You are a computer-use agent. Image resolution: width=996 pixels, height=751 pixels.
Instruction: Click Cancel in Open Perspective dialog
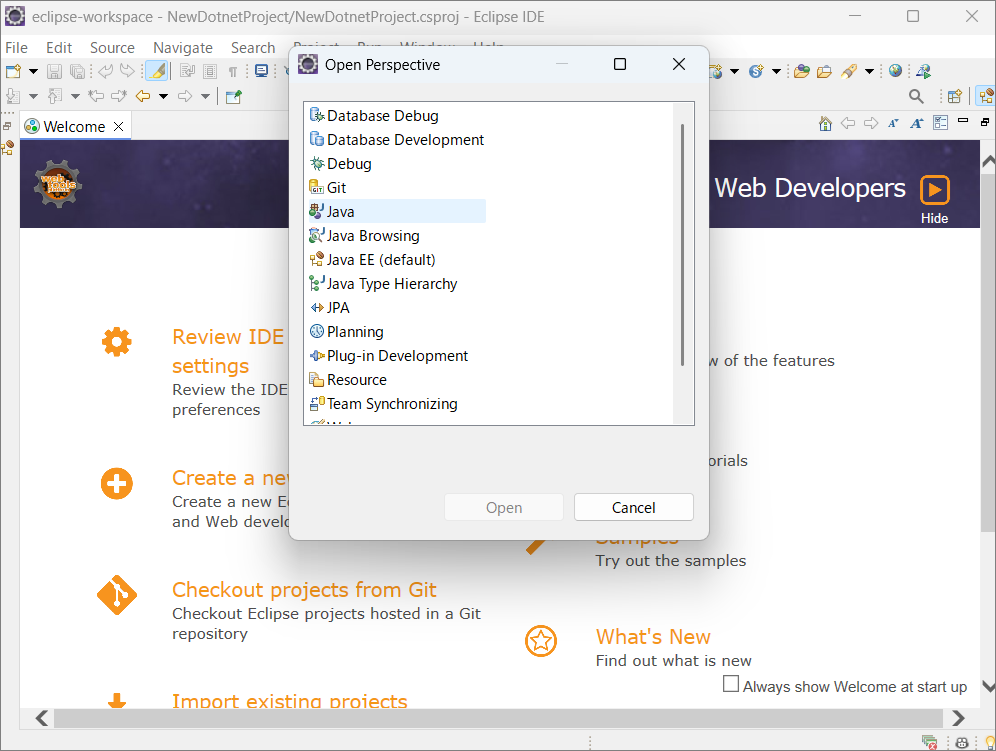[634, 508]
